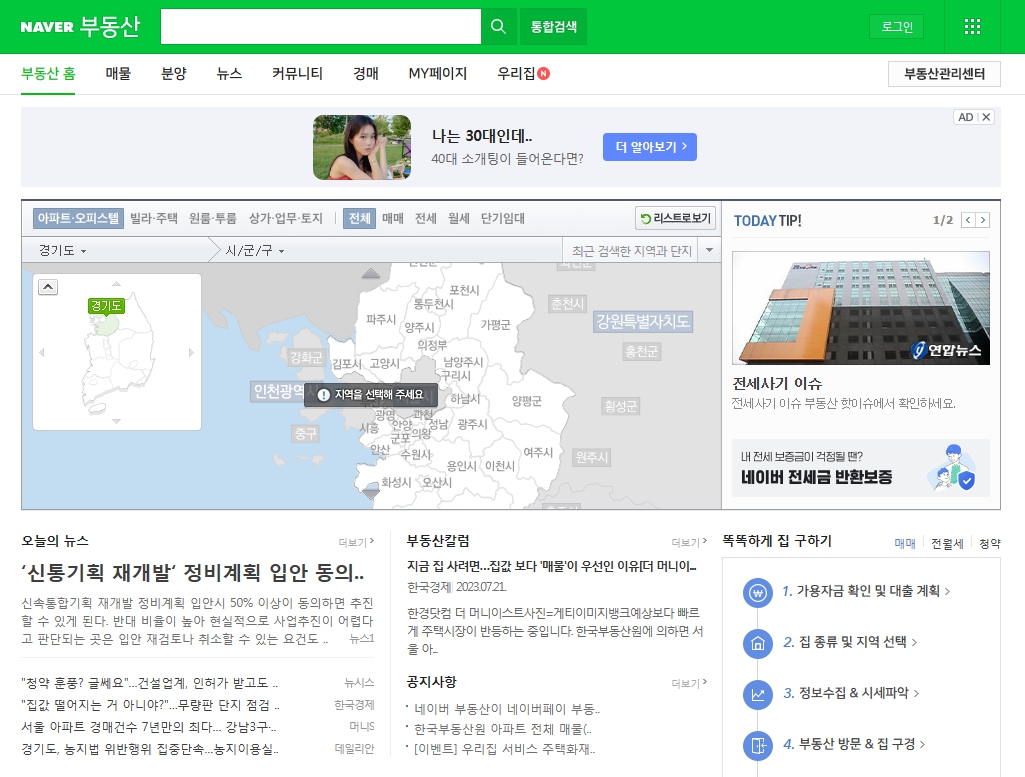
Task: Click the house type step icon
Action: 758,644
